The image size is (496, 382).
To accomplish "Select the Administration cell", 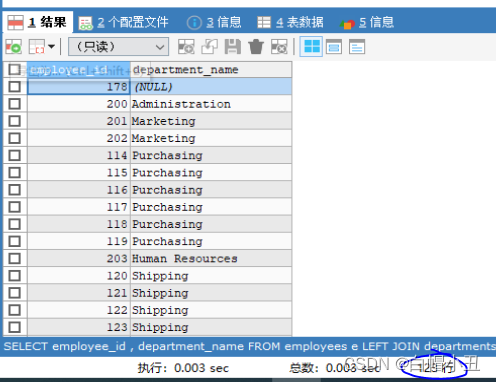I will pos(211,104).
